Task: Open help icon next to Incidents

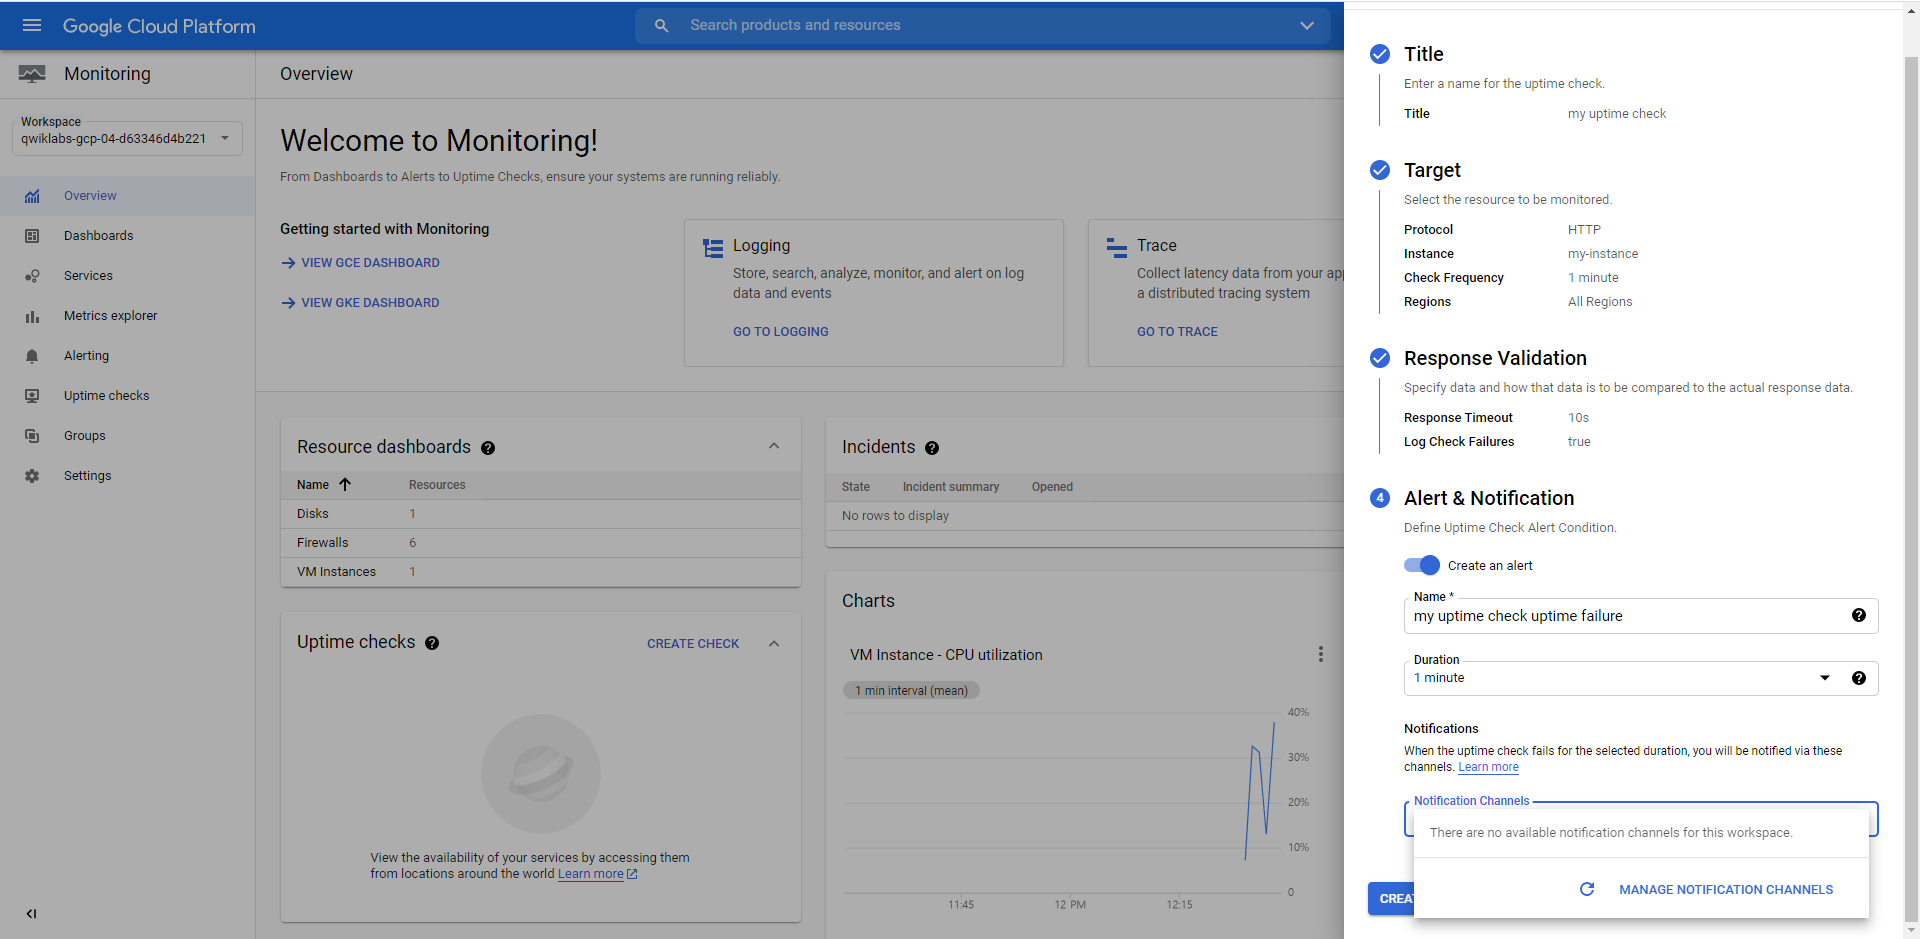Action: 932,448
